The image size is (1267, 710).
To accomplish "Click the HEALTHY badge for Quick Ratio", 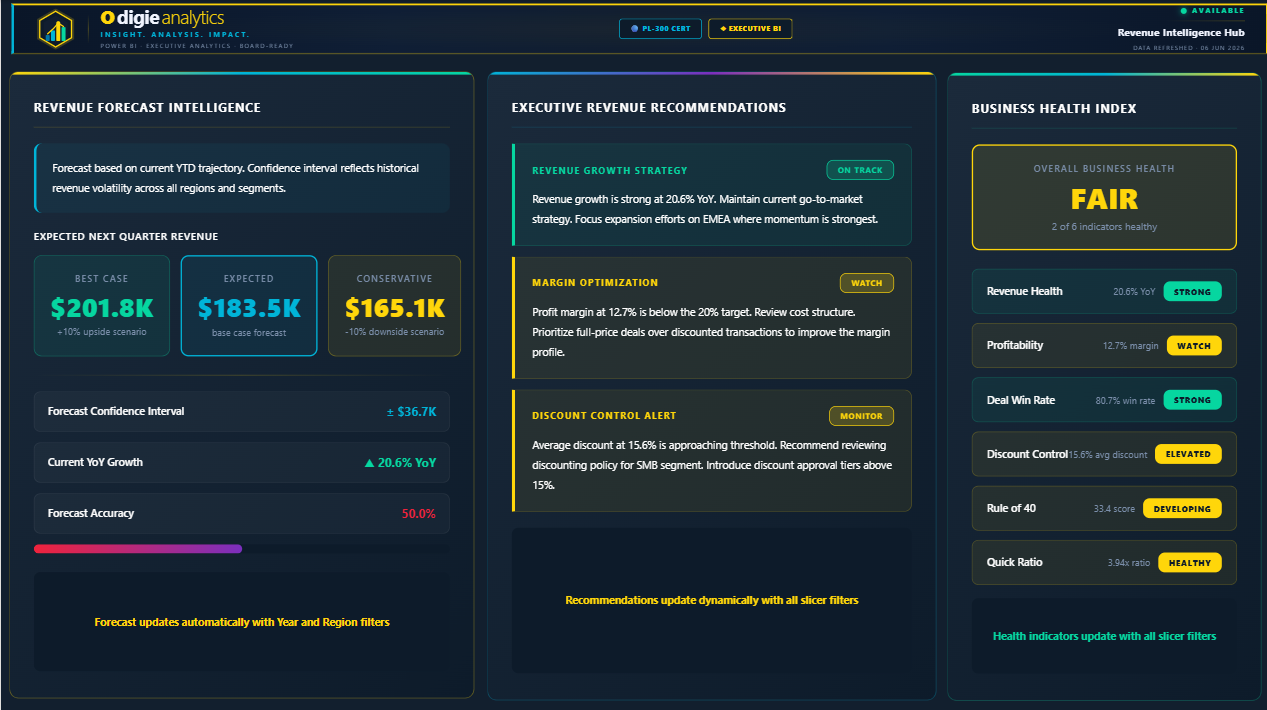I will 1190,562.
